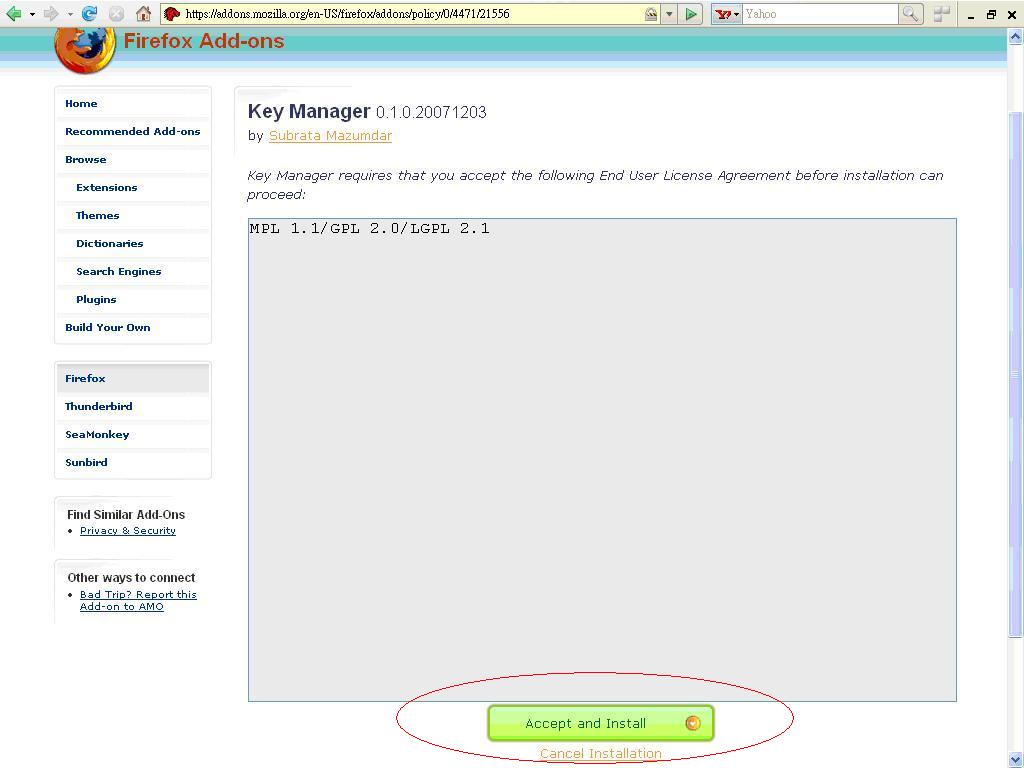This screenshot has width=1024, height=768.
Task: Click inside the license agreement text box
Action: pyautogui.click(x=602, y=460)
